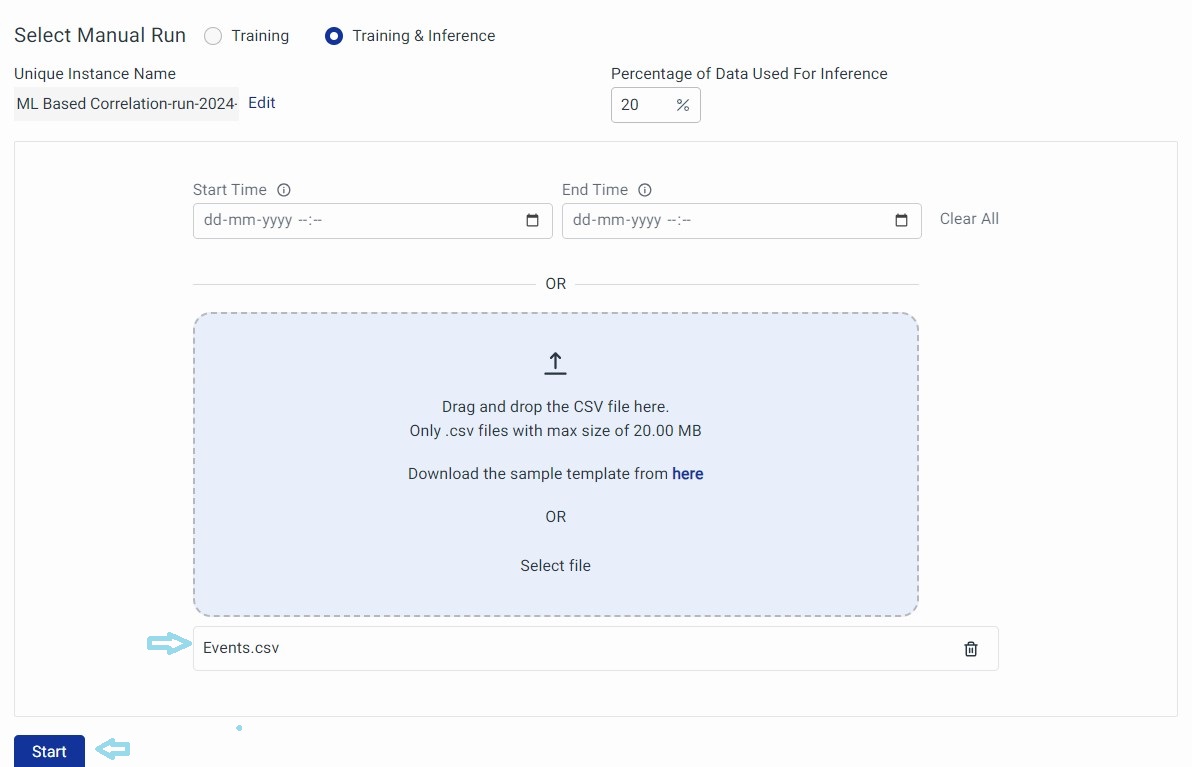Click the upload arrow icon
Image resolution: width=1192 pixels, height=767 pixels.
click(556, 364)
